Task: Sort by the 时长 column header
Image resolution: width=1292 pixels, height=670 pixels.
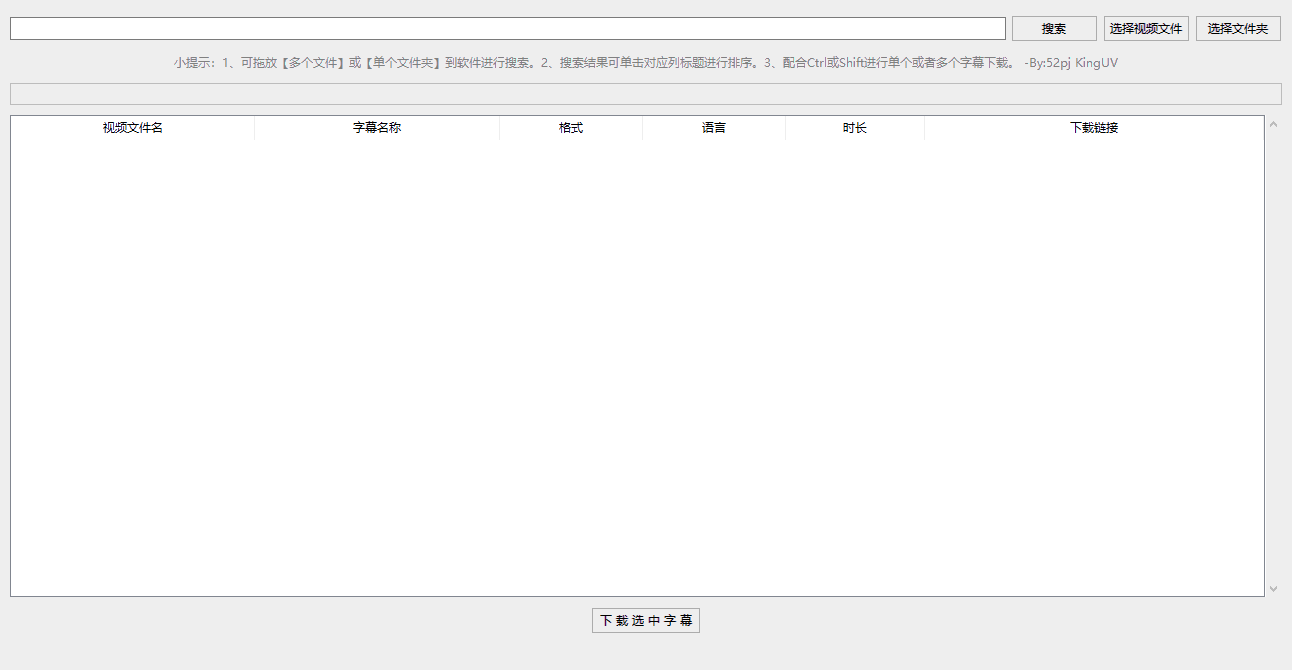Action: [855, 128]
